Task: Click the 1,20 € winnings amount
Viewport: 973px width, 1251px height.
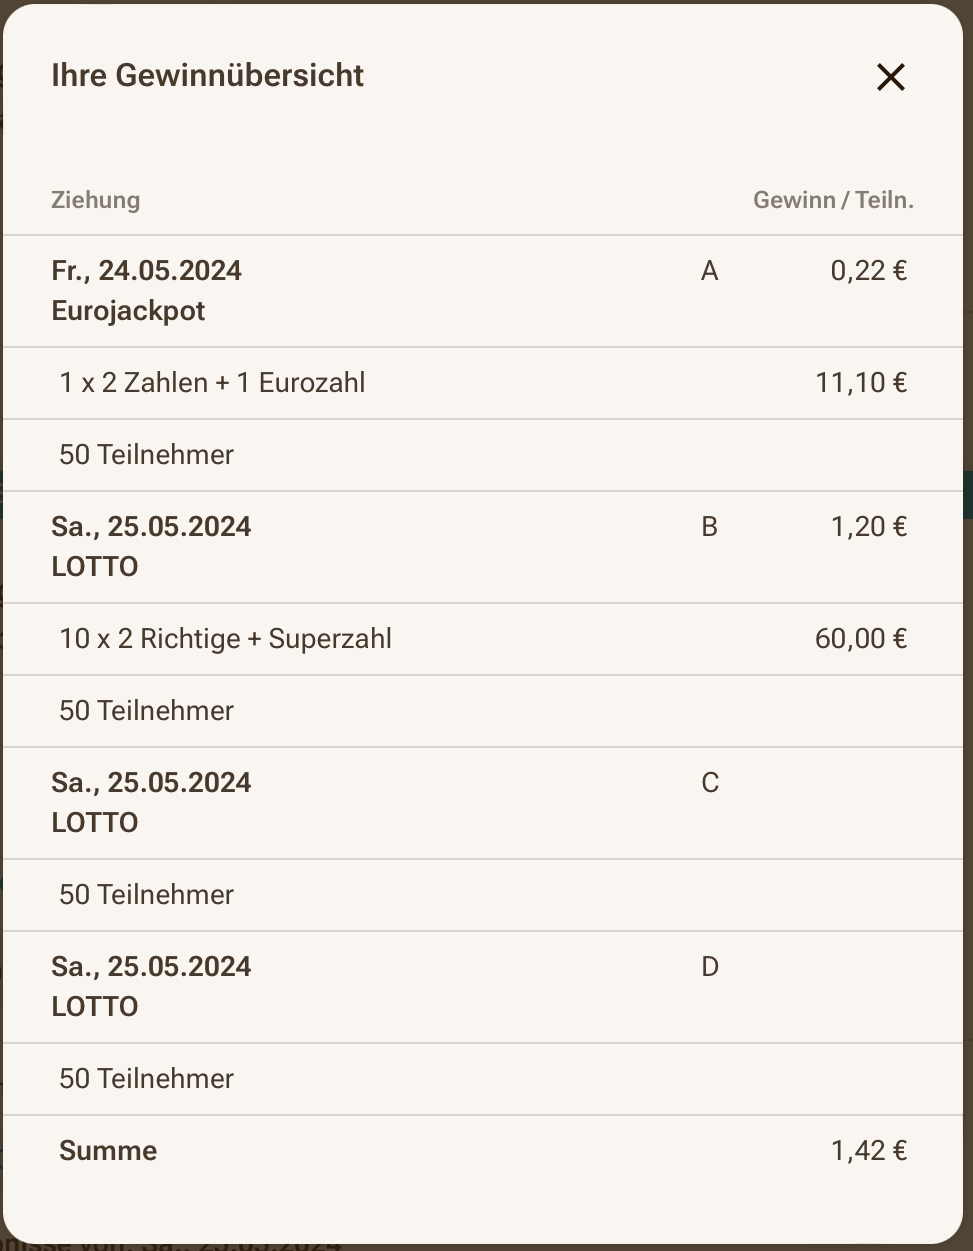Action: pyautogui.click(x=868, y=527)
